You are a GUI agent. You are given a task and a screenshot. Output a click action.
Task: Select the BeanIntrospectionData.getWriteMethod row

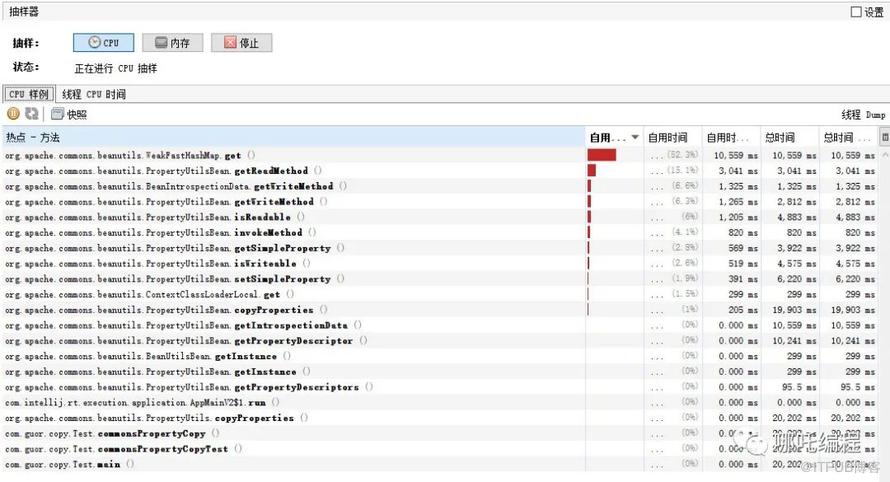441,186
